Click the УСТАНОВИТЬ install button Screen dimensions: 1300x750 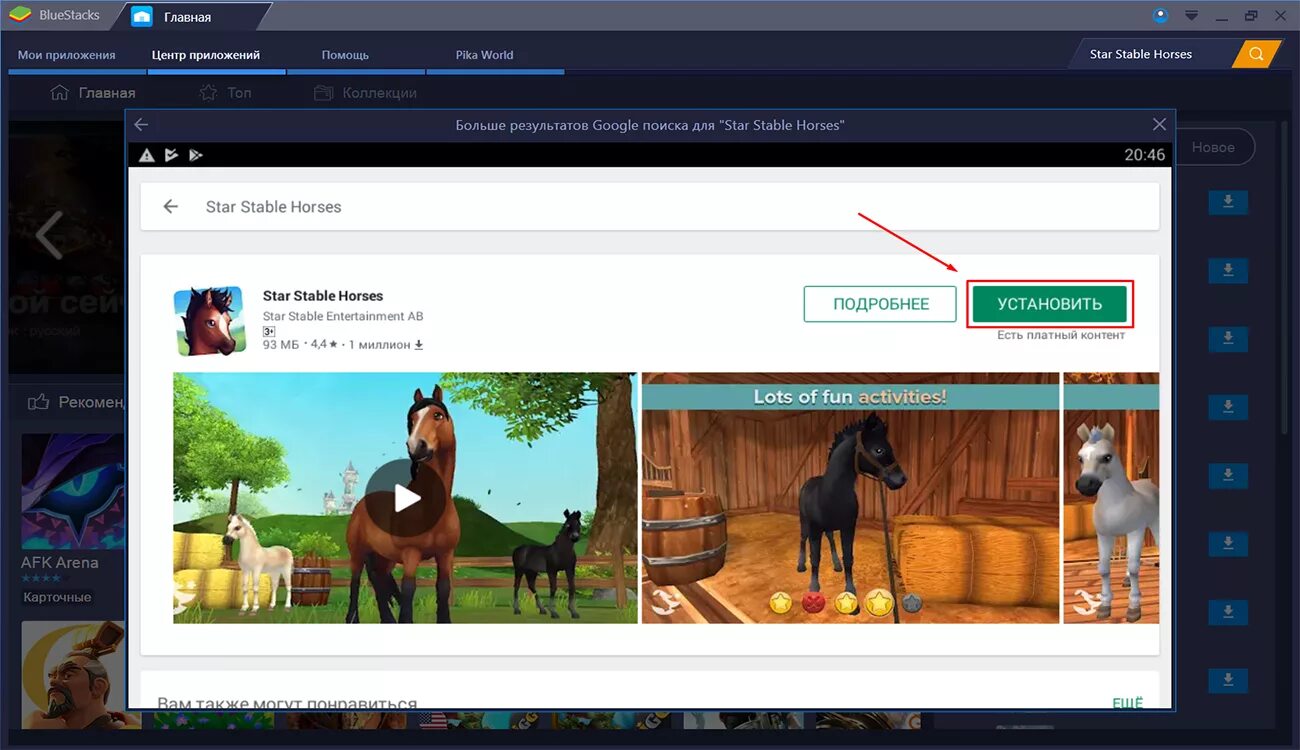pos(1050,304)
